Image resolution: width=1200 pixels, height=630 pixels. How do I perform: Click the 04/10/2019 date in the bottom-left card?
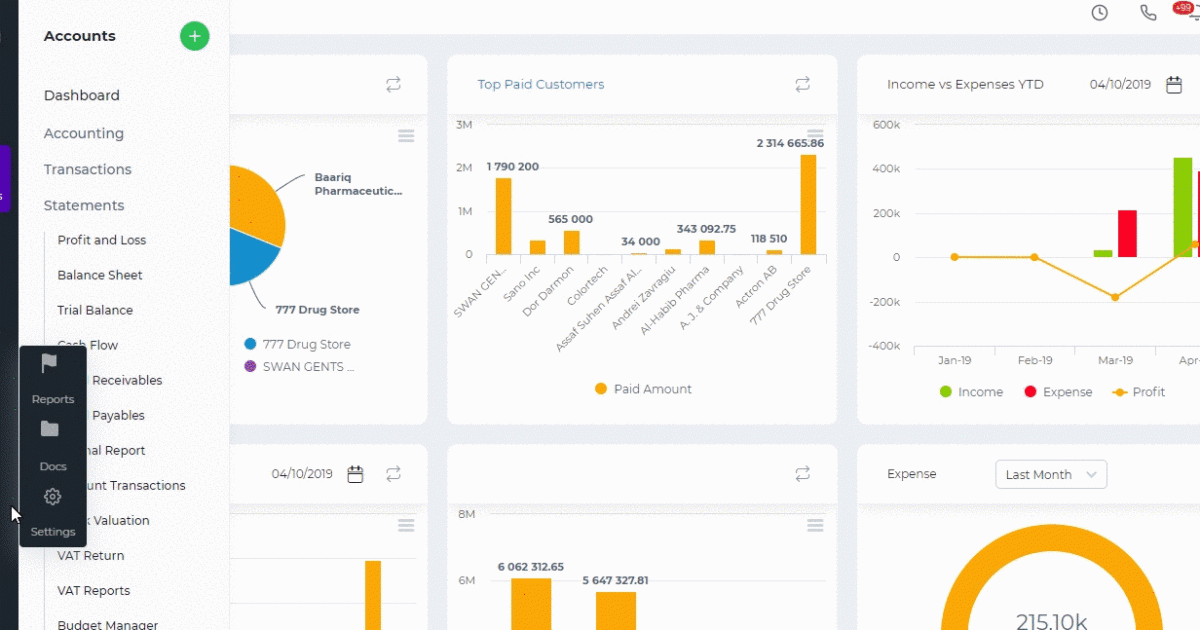click(302, 474)
